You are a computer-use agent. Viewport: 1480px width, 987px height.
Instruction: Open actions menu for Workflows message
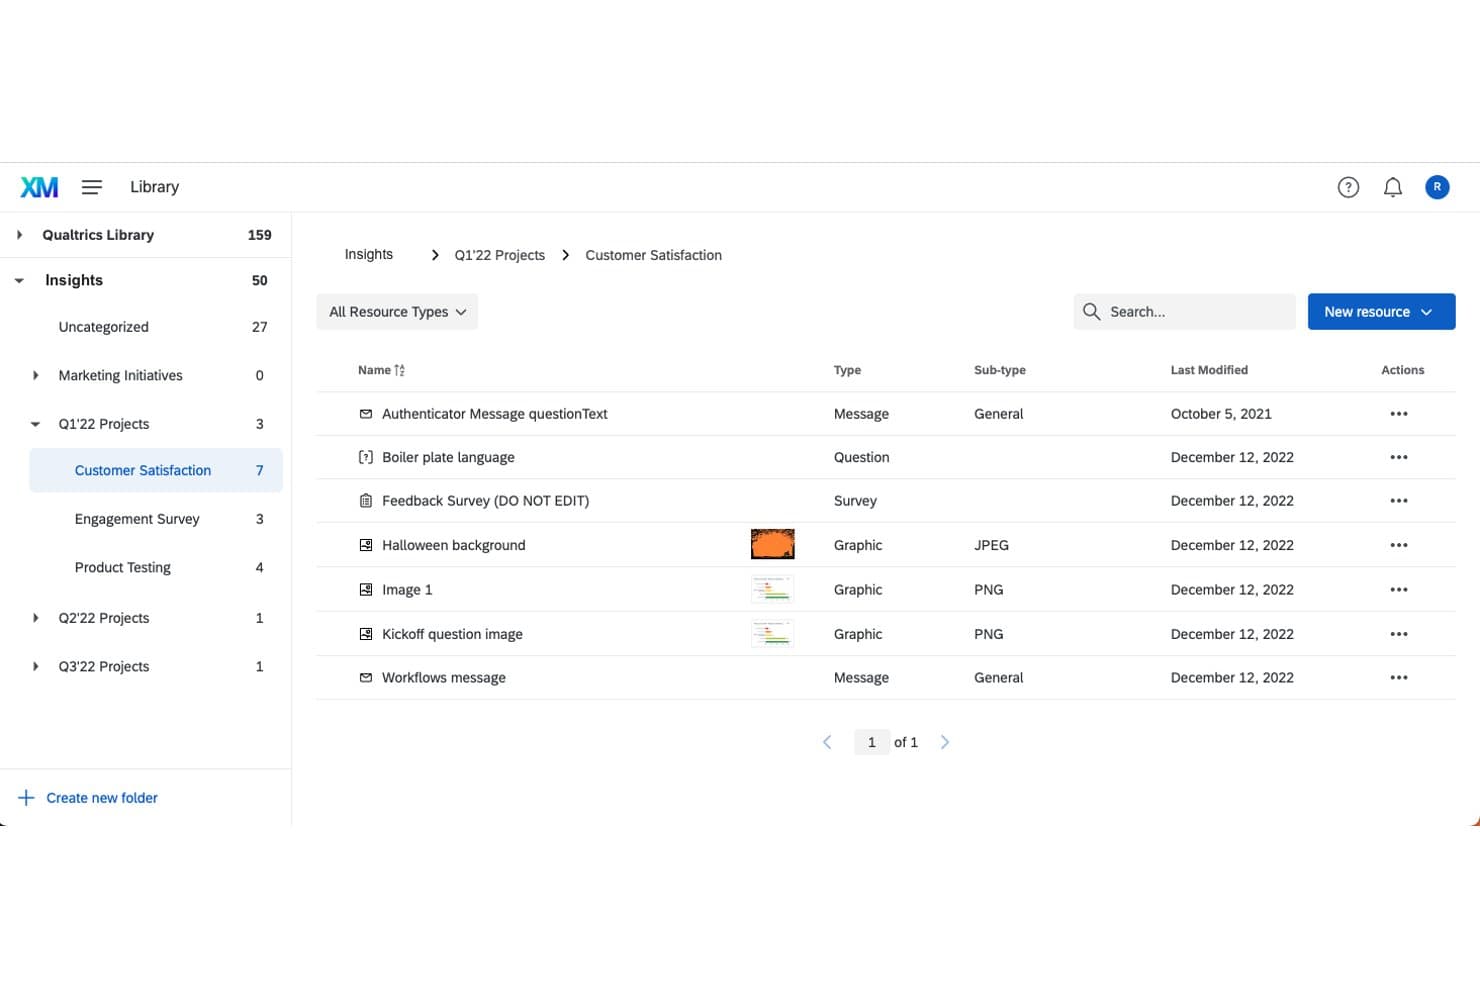(x=1399, y=678)
